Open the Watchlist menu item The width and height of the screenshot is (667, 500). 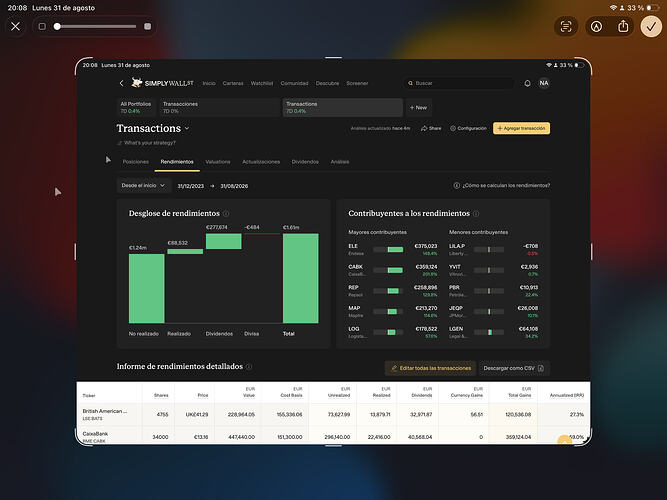coord(262,83)
